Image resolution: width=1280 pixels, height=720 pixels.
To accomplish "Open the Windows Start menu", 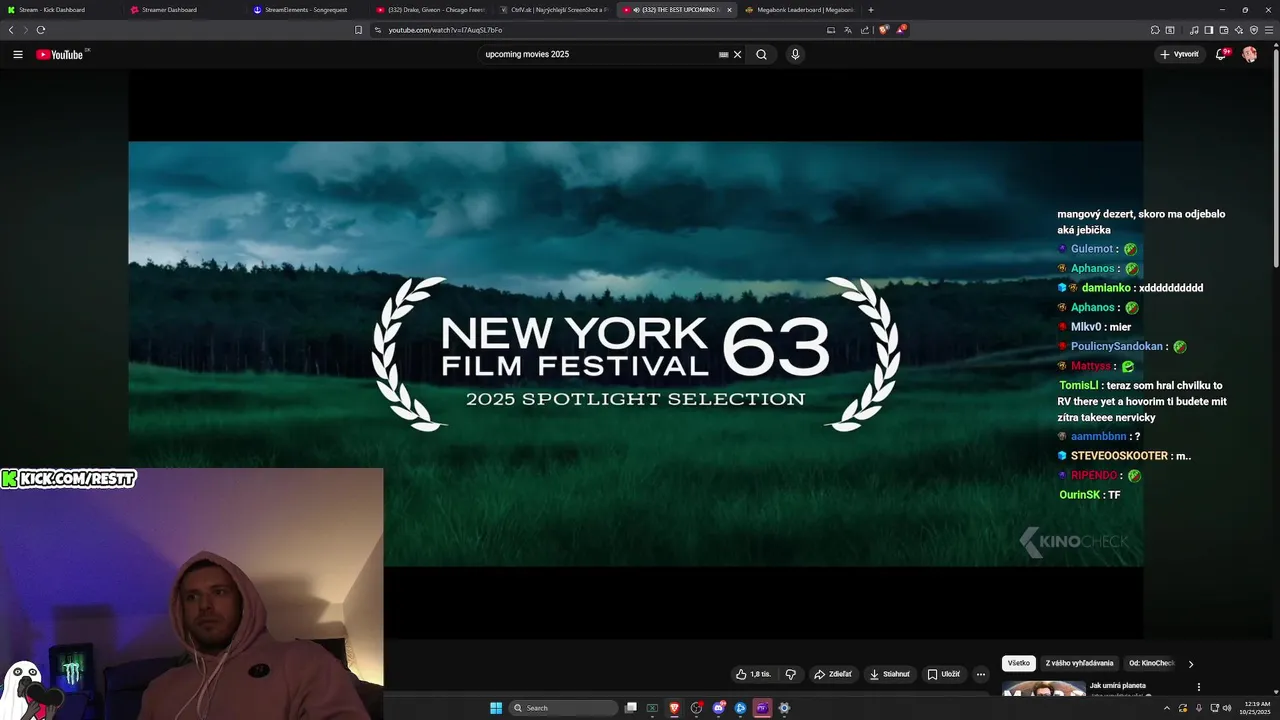I will click(x=496, y=708).
